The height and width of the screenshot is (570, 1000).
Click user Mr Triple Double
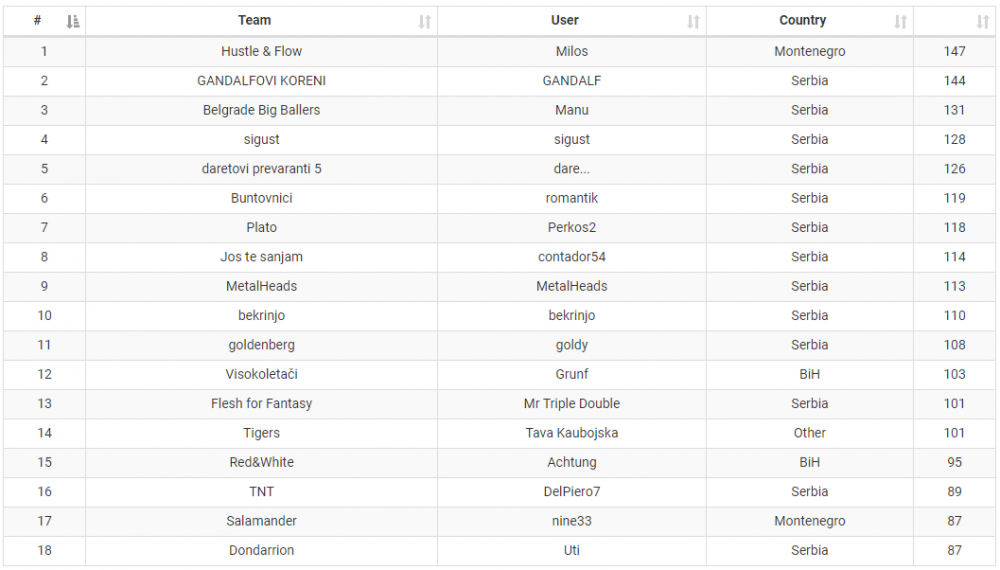click(x=572, y=403)
